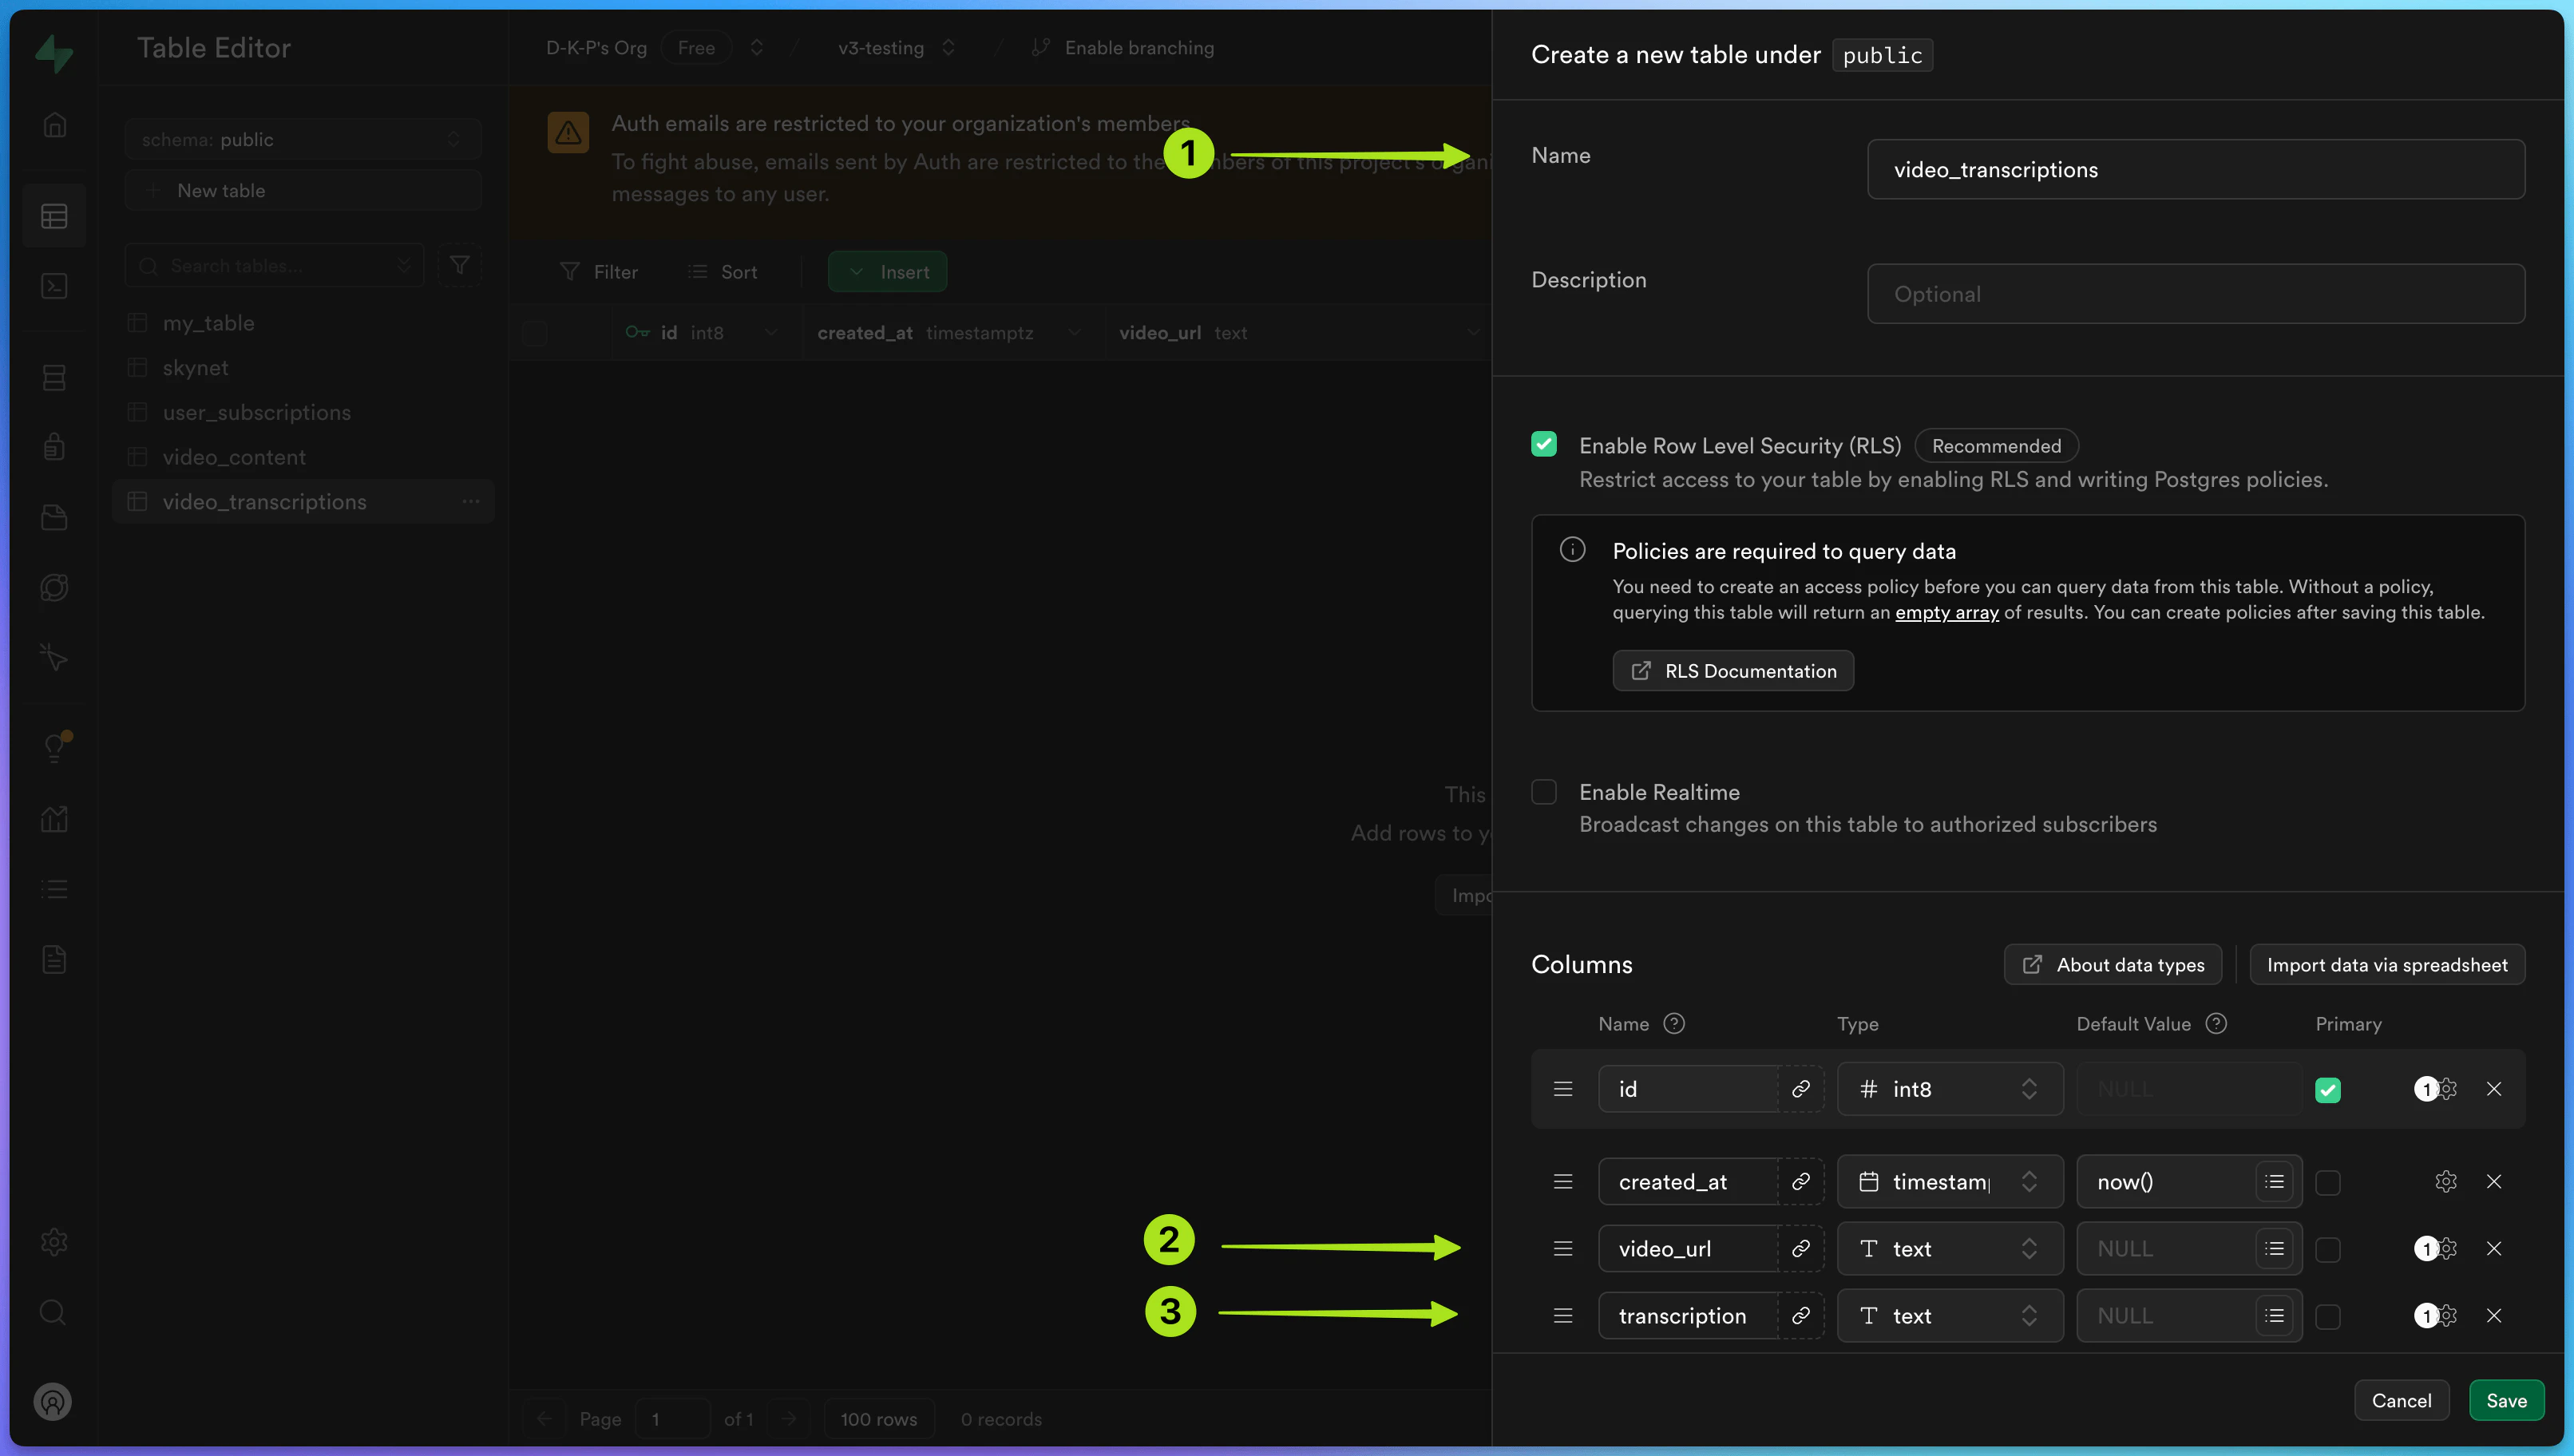
Task: Click the green Save button
Action: tap(2505, 1400)
